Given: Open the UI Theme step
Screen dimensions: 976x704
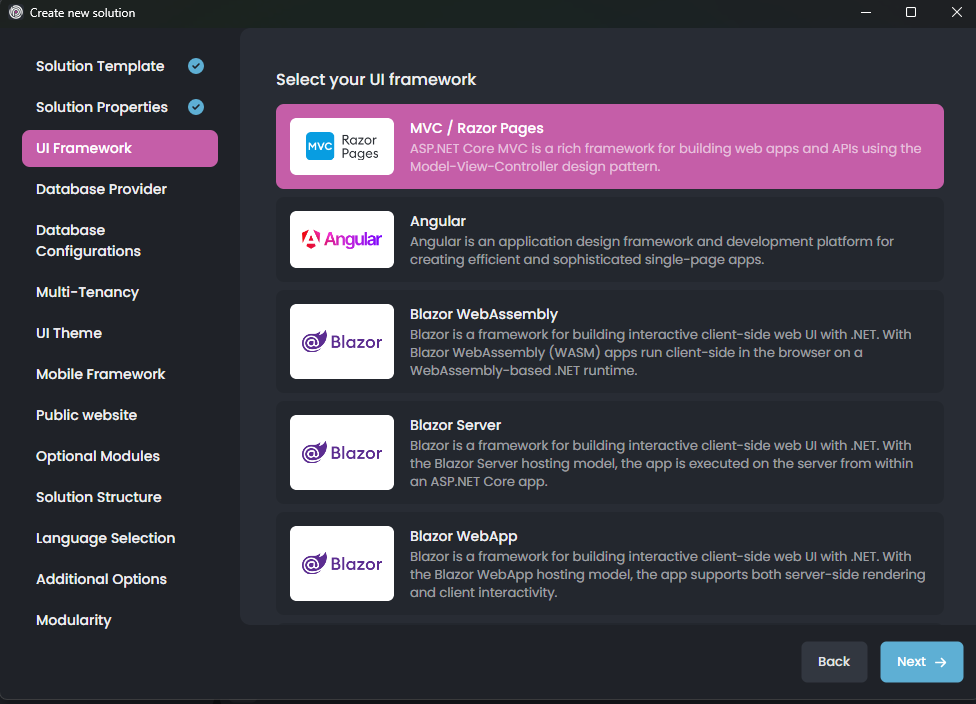Looking at the screenshot, I should pos(68,332).
